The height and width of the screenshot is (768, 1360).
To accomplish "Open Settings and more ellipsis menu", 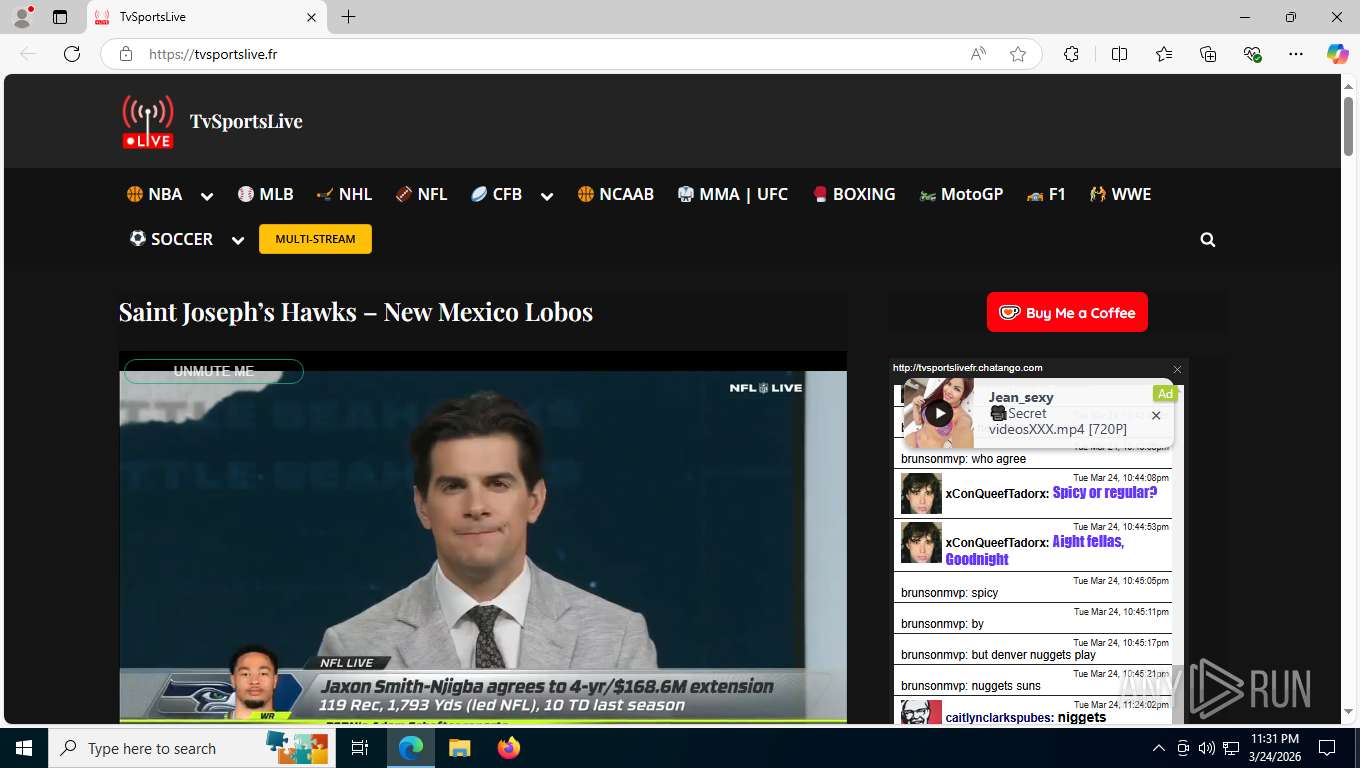I will (1296, 54).
